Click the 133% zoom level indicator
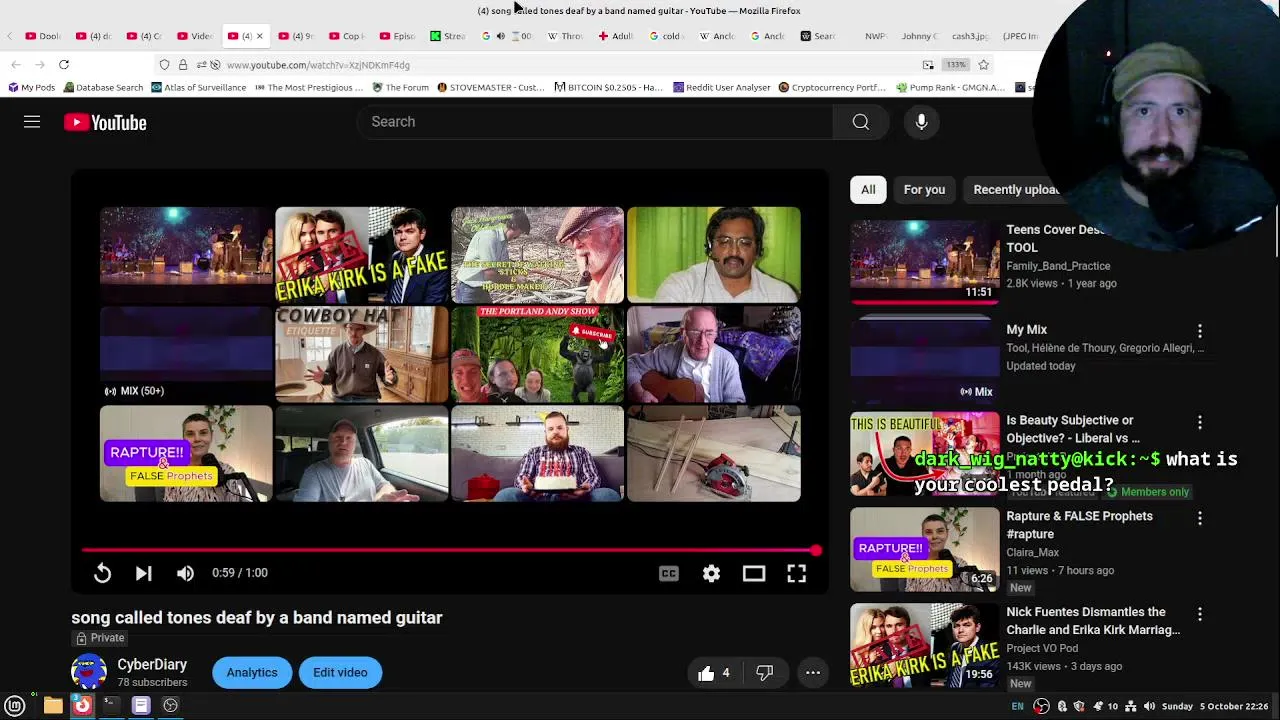The image size is (1280, 720). pos(956,65)
